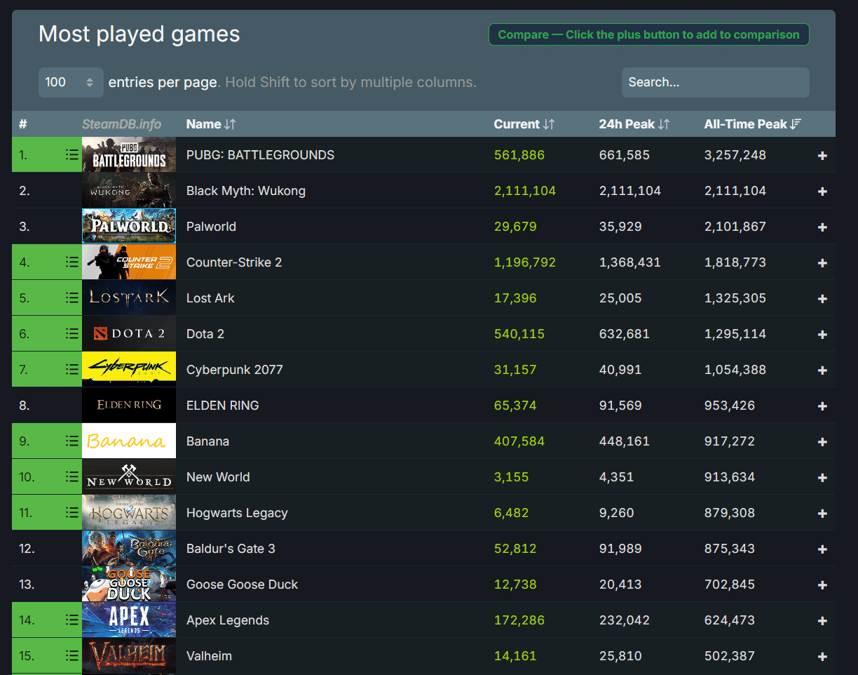Click the list icon on New World row
Viewport: 858px width, 675px height.
coord(72,476)
